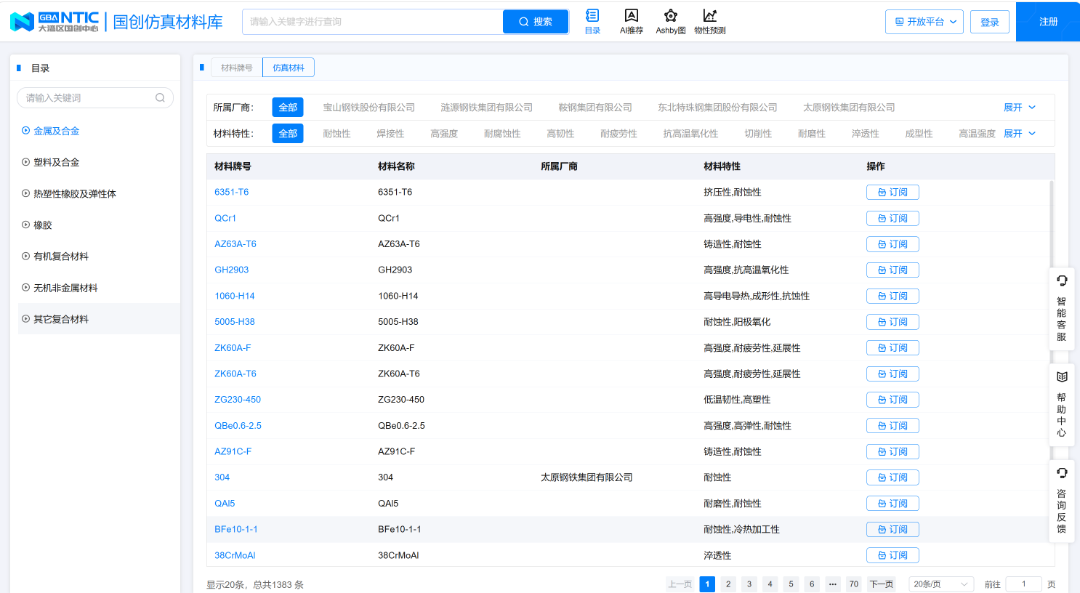Viewport: 1080px width, 593px height.
Task: Subscribe (订阅) to 304 row
Action: click(x=892, y=477)
